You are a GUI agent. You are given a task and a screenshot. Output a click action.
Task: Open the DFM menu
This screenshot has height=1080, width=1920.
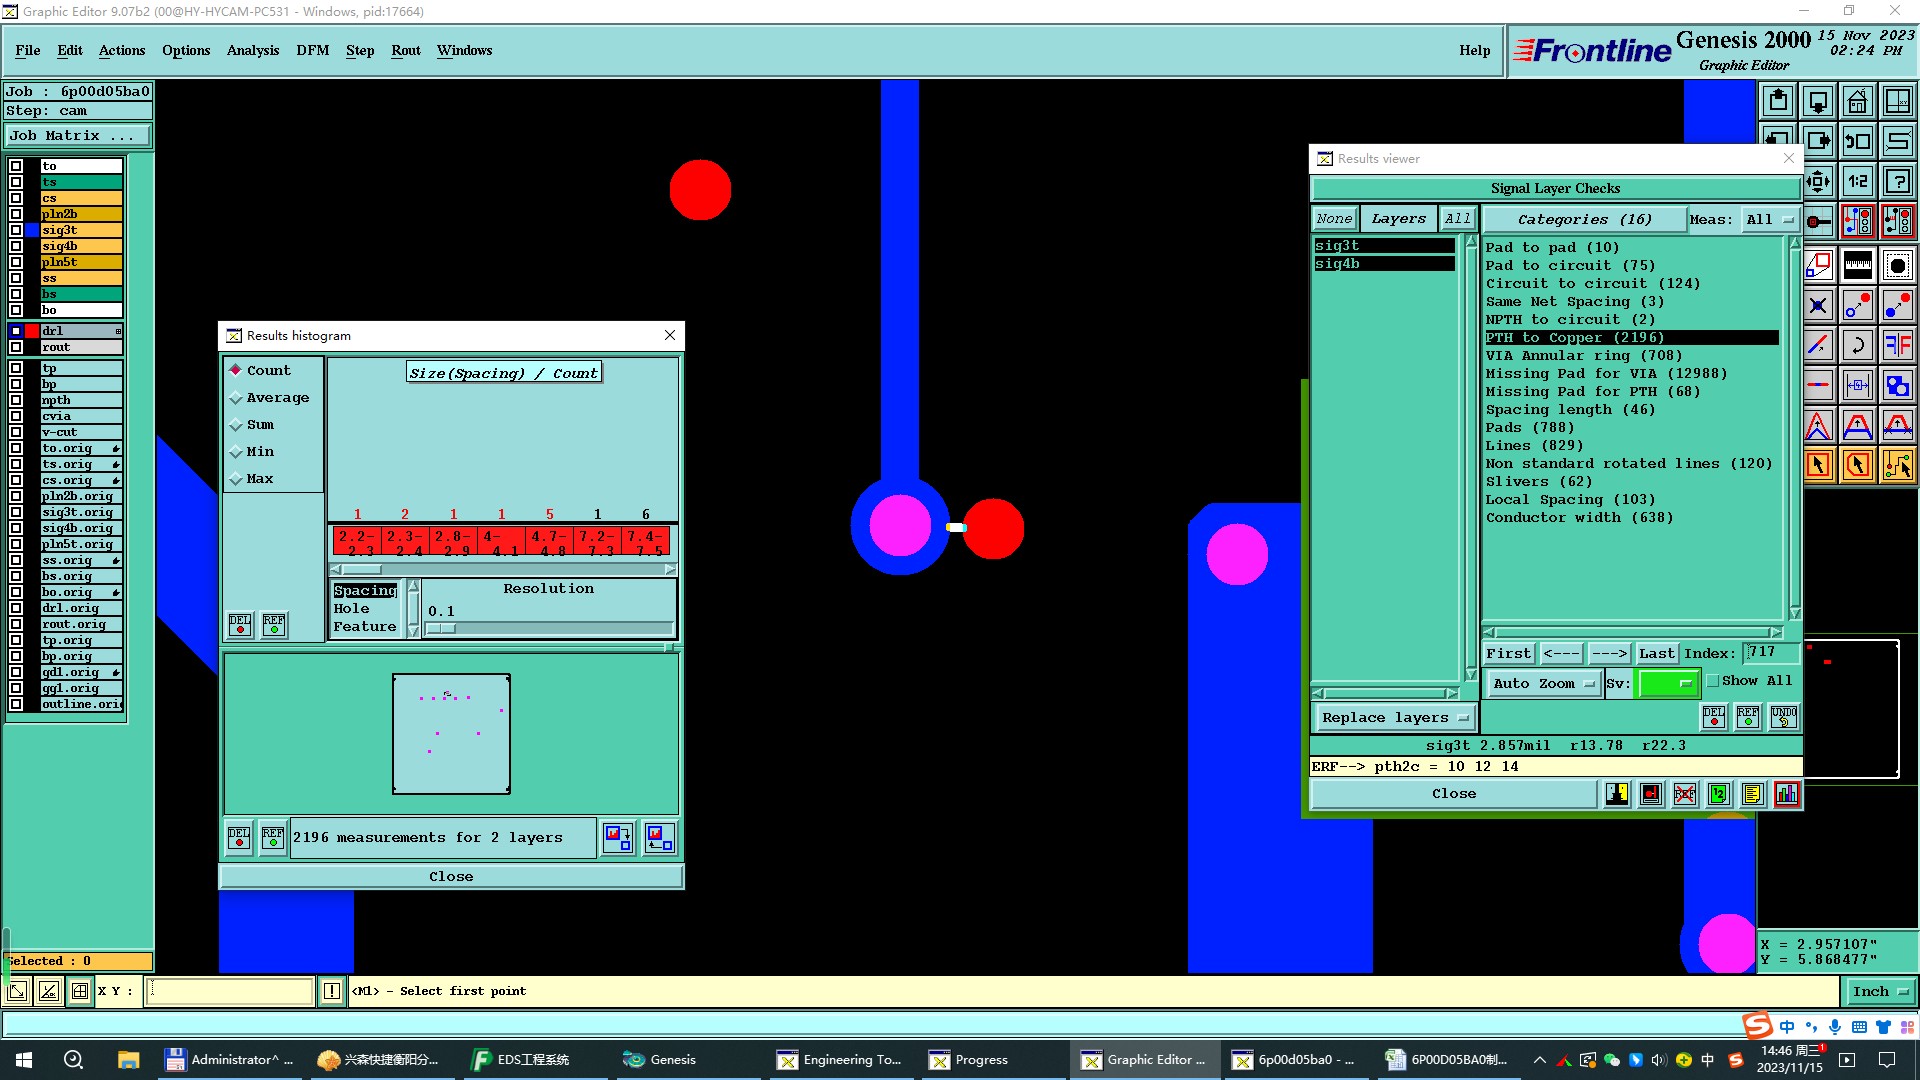pos(312,50)
